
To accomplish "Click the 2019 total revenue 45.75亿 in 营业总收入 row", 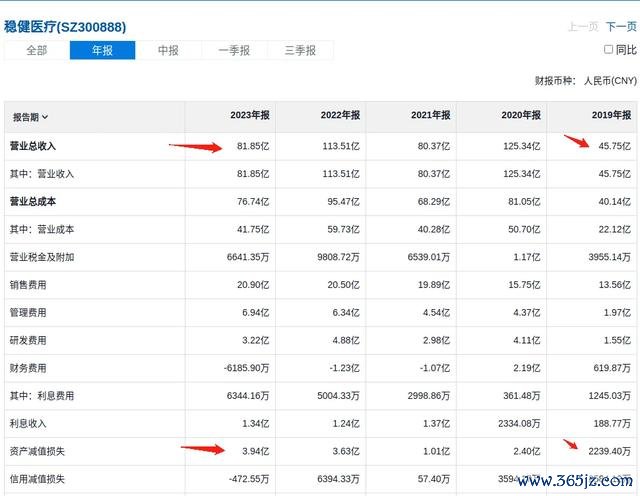I will (x=615, y=146).
